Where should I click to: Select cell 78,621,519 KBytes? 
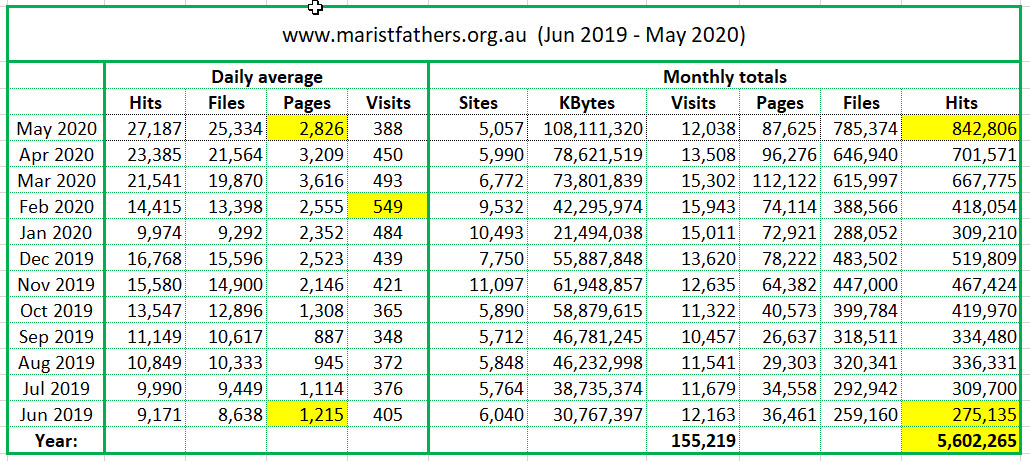(587, 155)
